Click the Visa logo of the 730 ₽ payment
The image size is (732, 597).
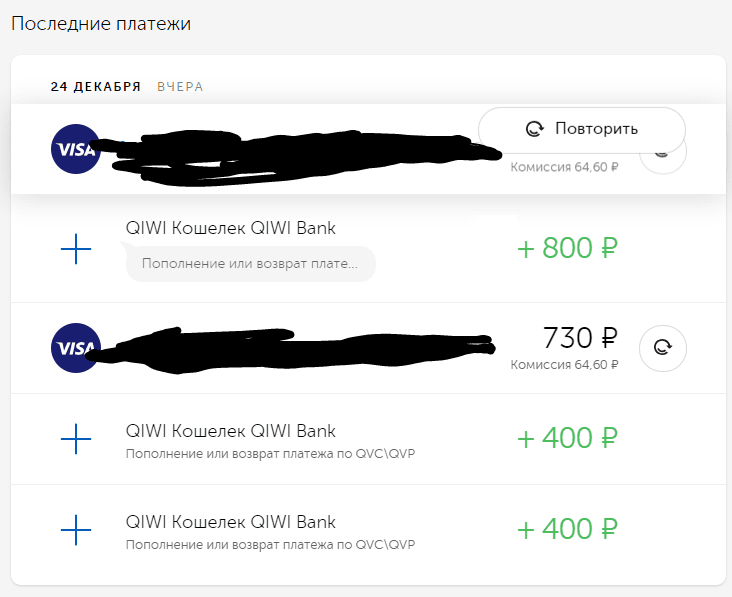click(x=75, y=348)
